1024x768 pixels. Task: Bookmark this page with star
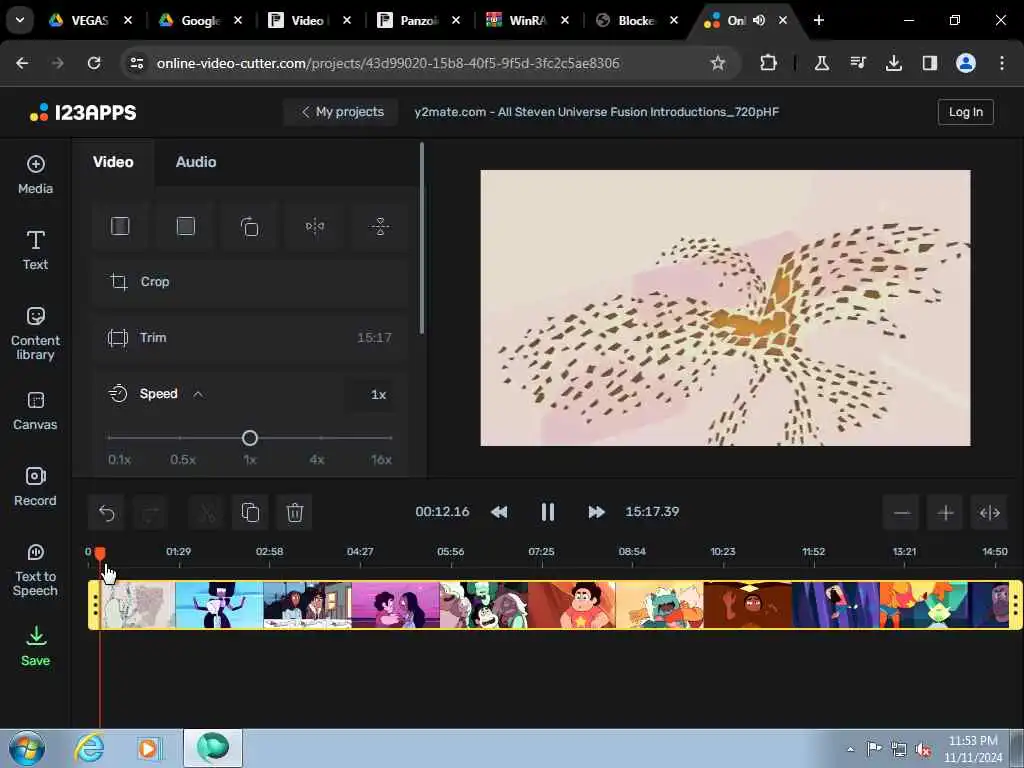point(718,63)
